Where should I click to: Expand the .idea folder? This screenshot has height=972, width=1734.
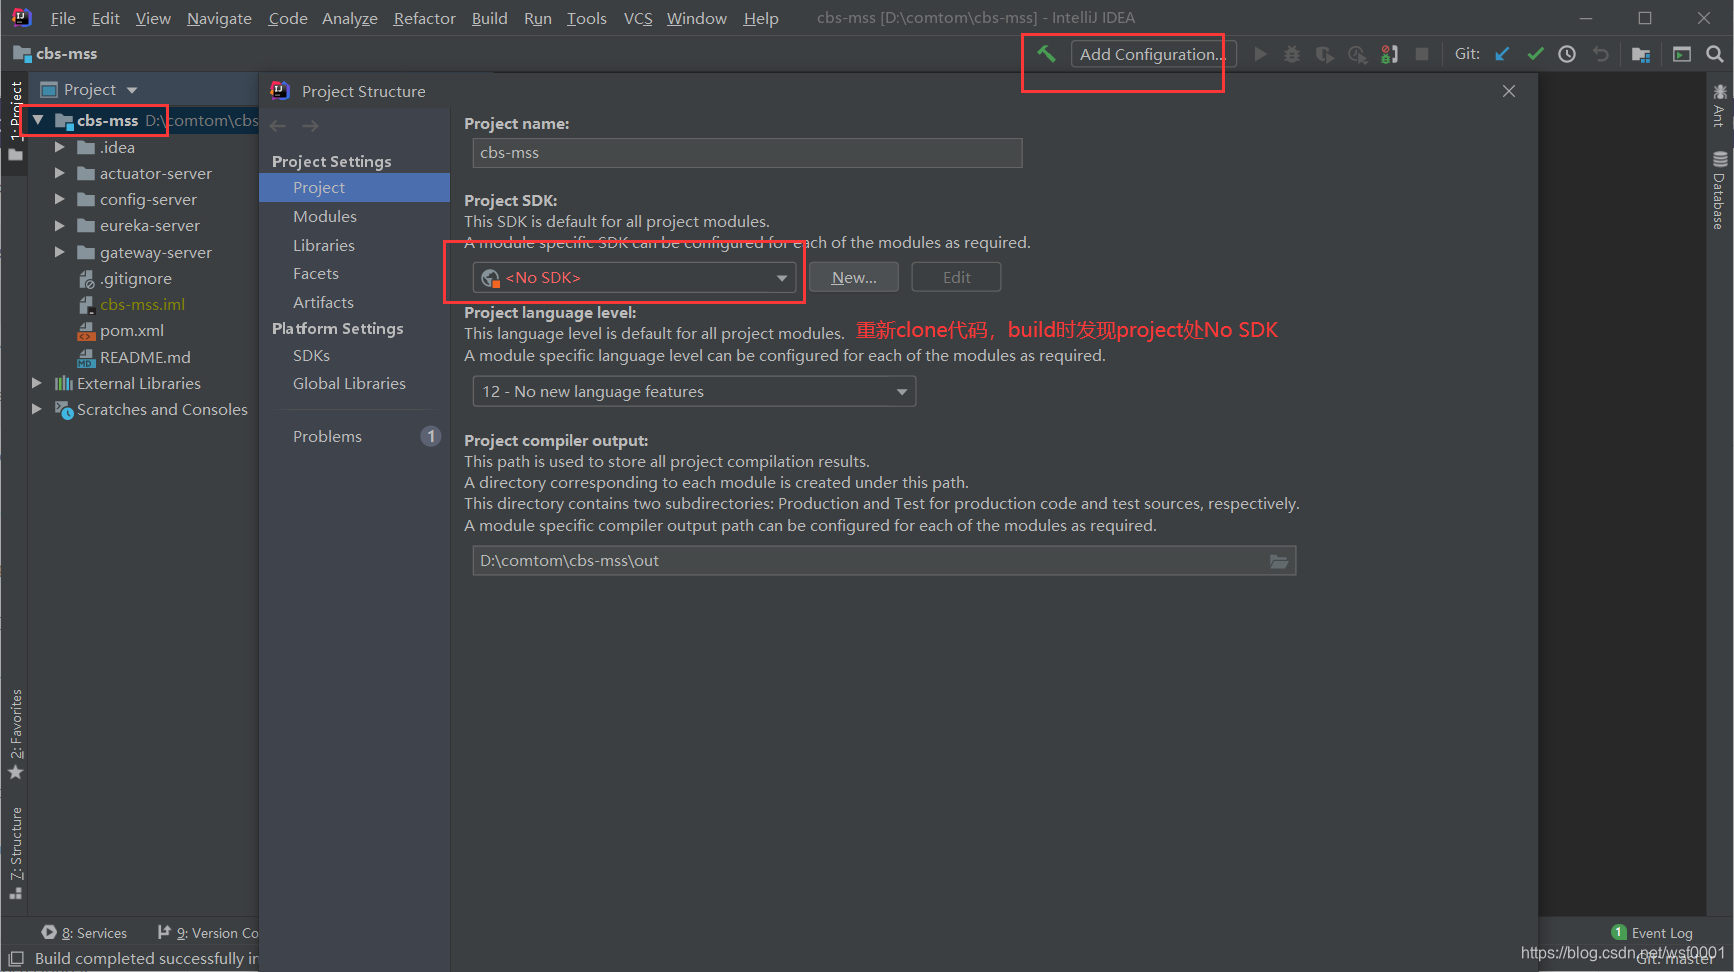(x=59, y=147)
